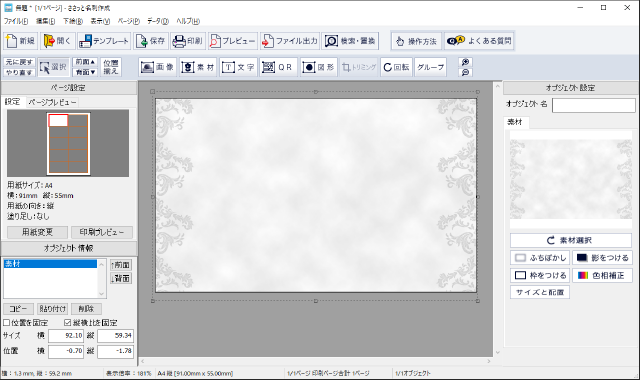The height and width of the screenshot is (381, 640).
Task: Open the ページ menu
Action: [129, 21]
